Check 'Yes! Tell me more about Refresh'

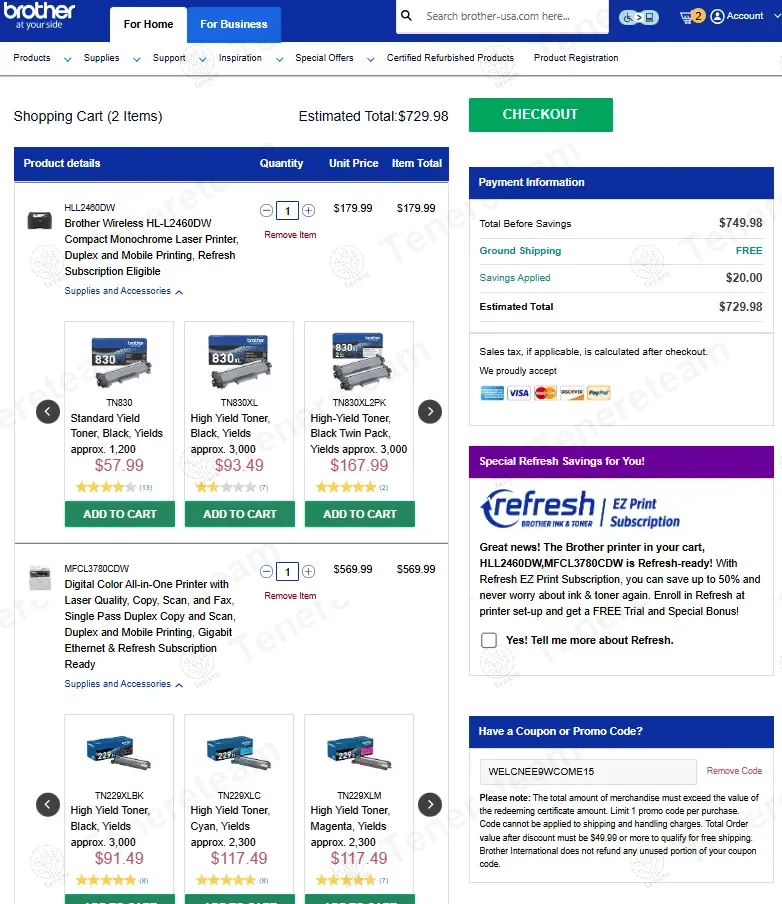click(x=489, y=640)
